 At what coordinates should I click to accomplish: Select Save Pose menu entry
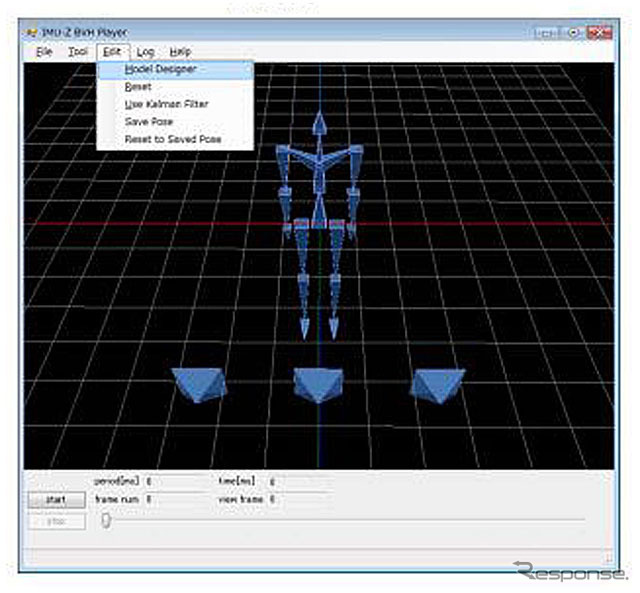pos(149,121)
